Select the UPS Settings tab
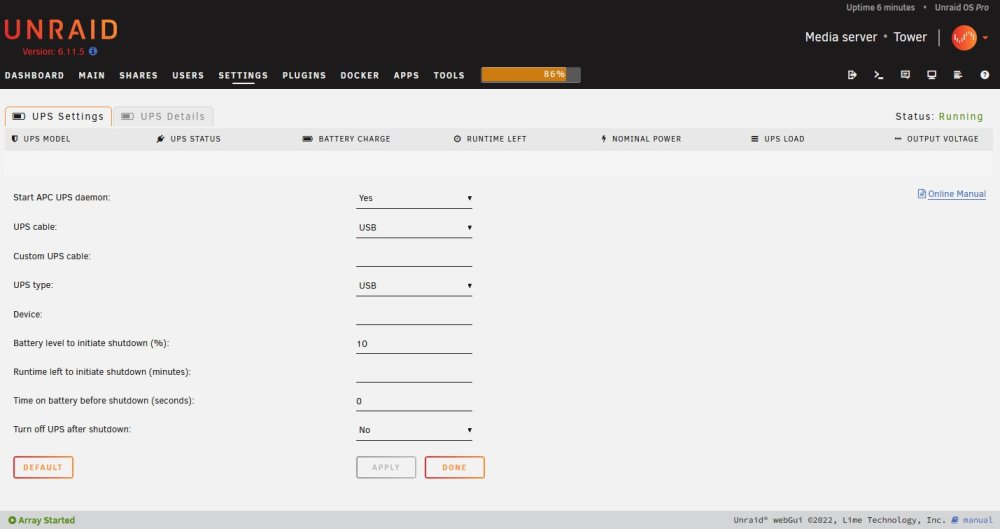The width and height of the screenshot is (1000, 529). tap(58, 116)
